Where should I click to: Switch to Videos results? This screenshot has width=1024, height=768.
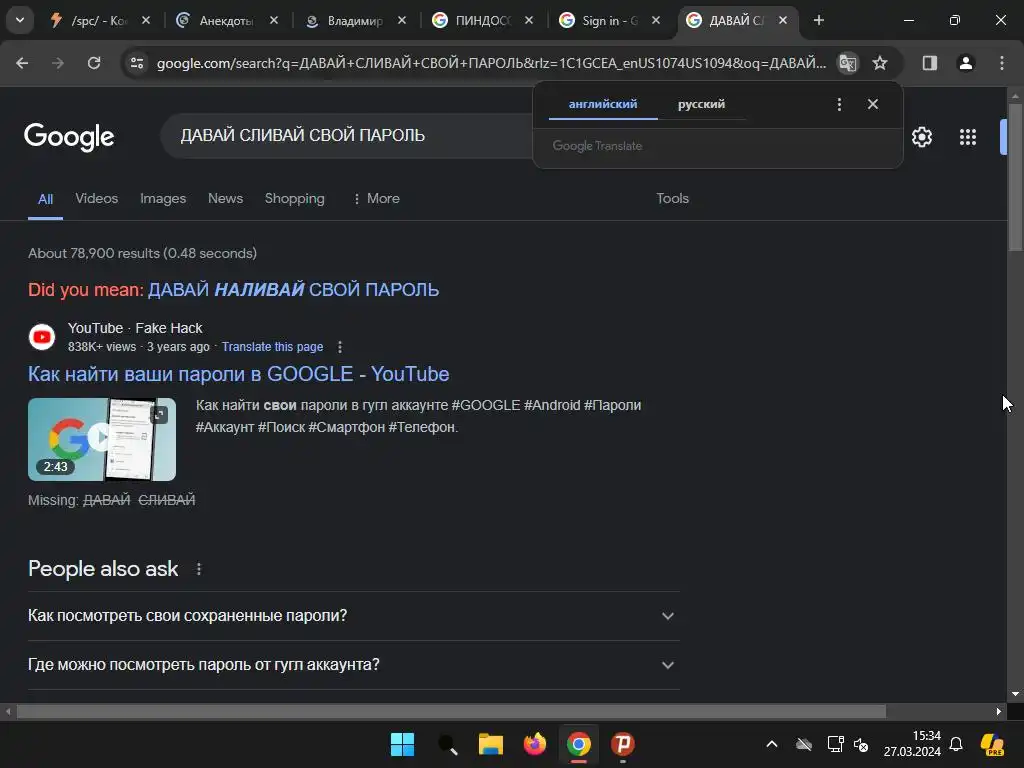97,199
